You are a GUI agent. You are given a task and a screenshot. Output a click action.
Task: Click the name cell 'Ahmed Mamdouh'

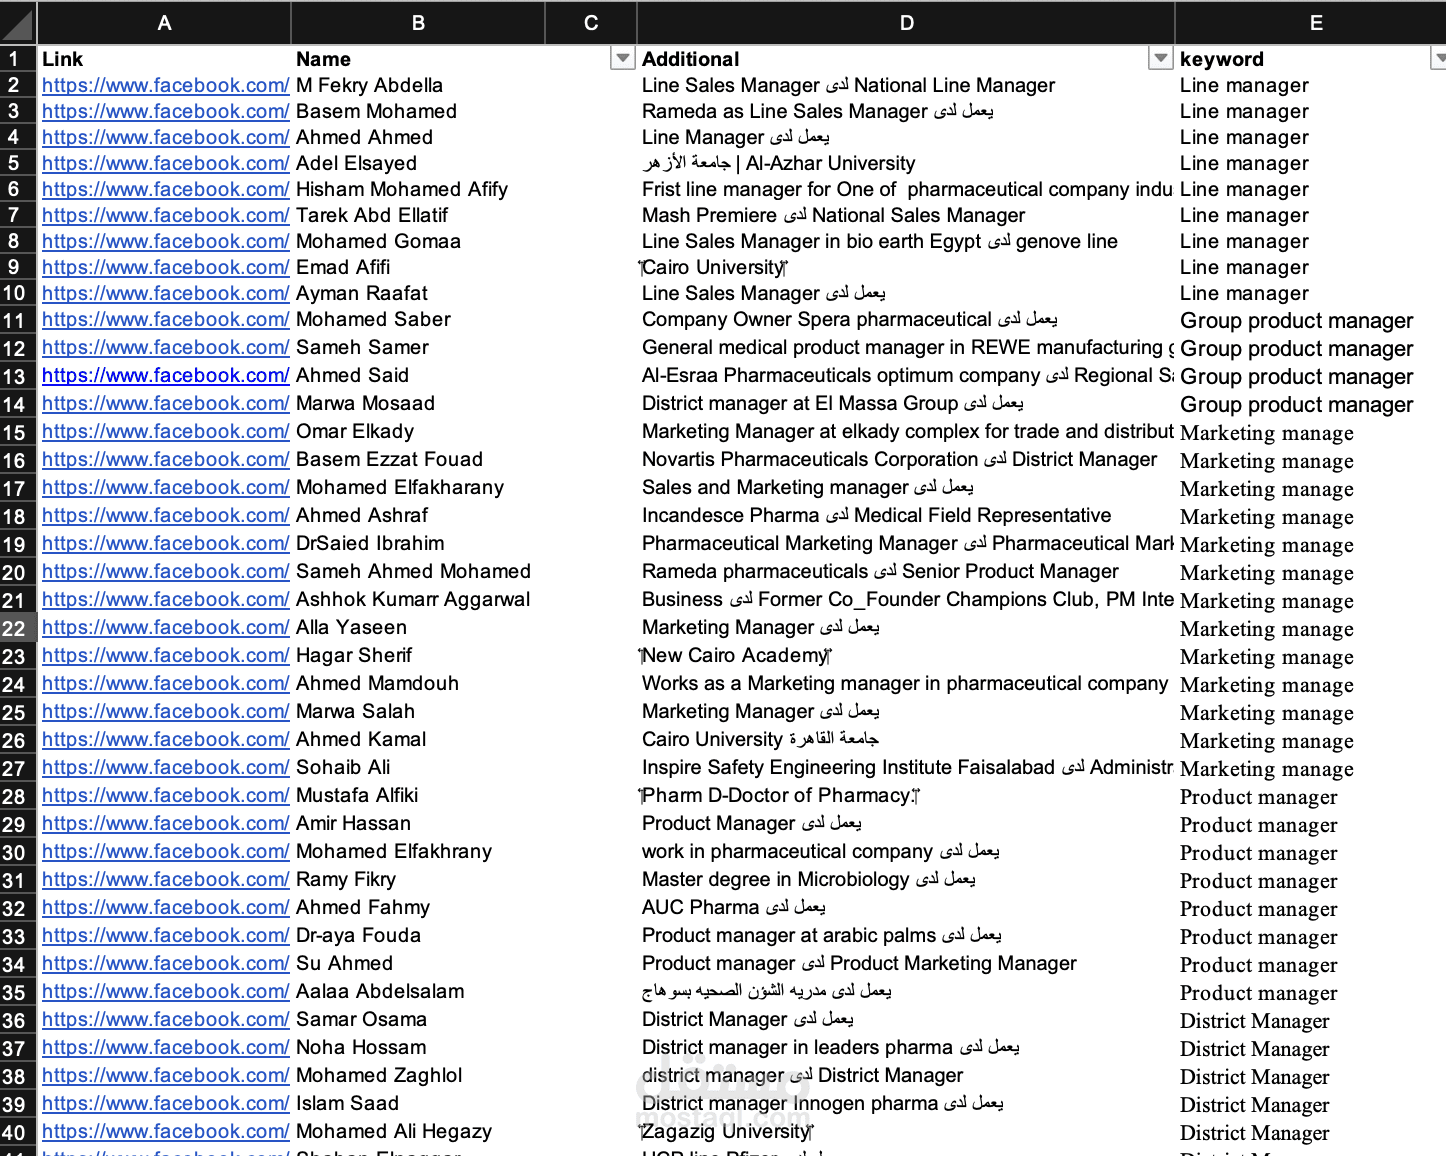(418, 684)
